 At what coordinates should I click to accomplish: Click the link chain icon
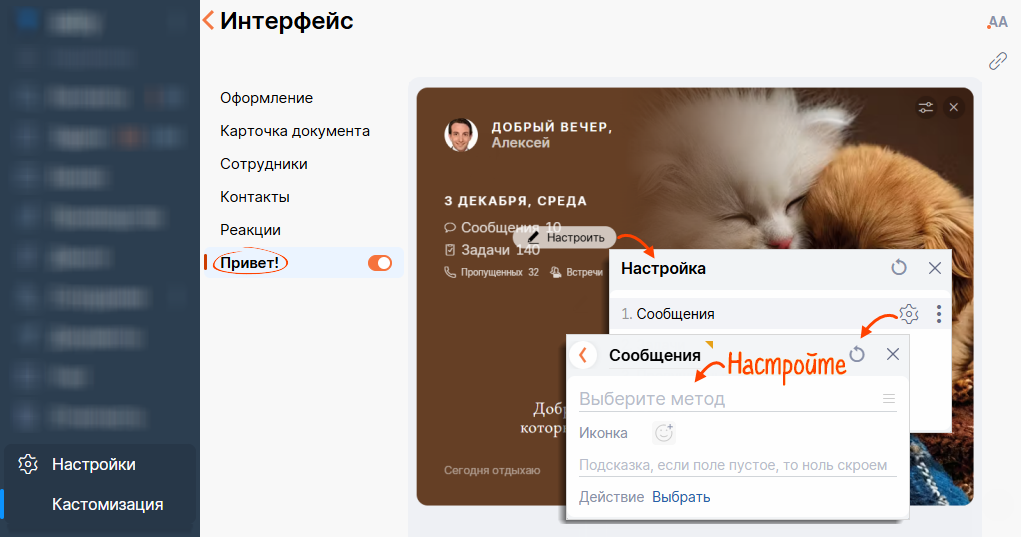coord(998,61)
